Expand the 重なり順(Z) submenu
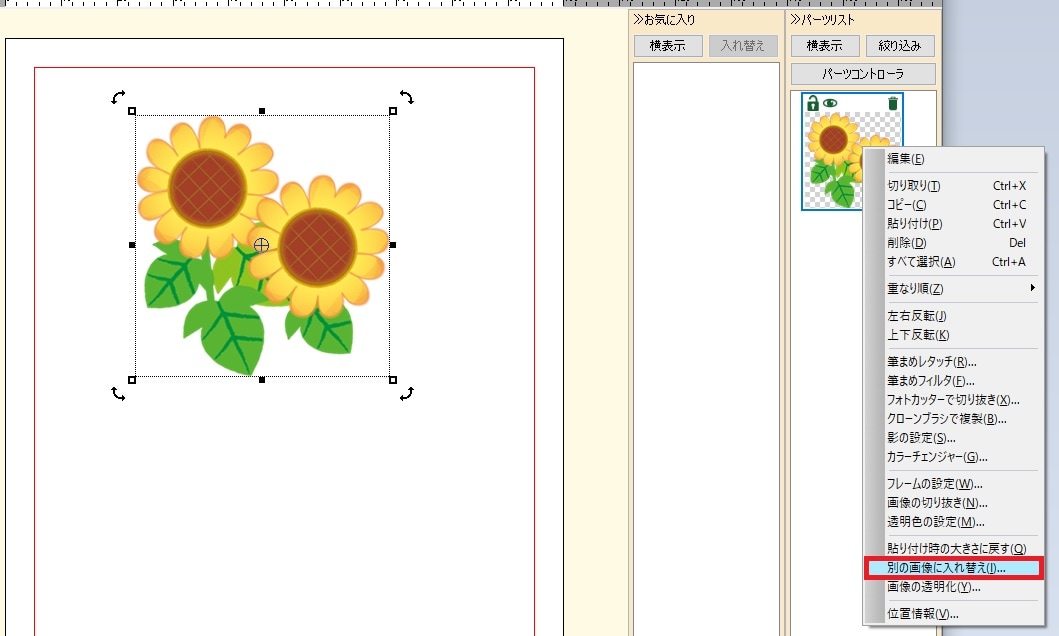The height and width of the screenshot is (636, 1059). (x=954, y=288)
